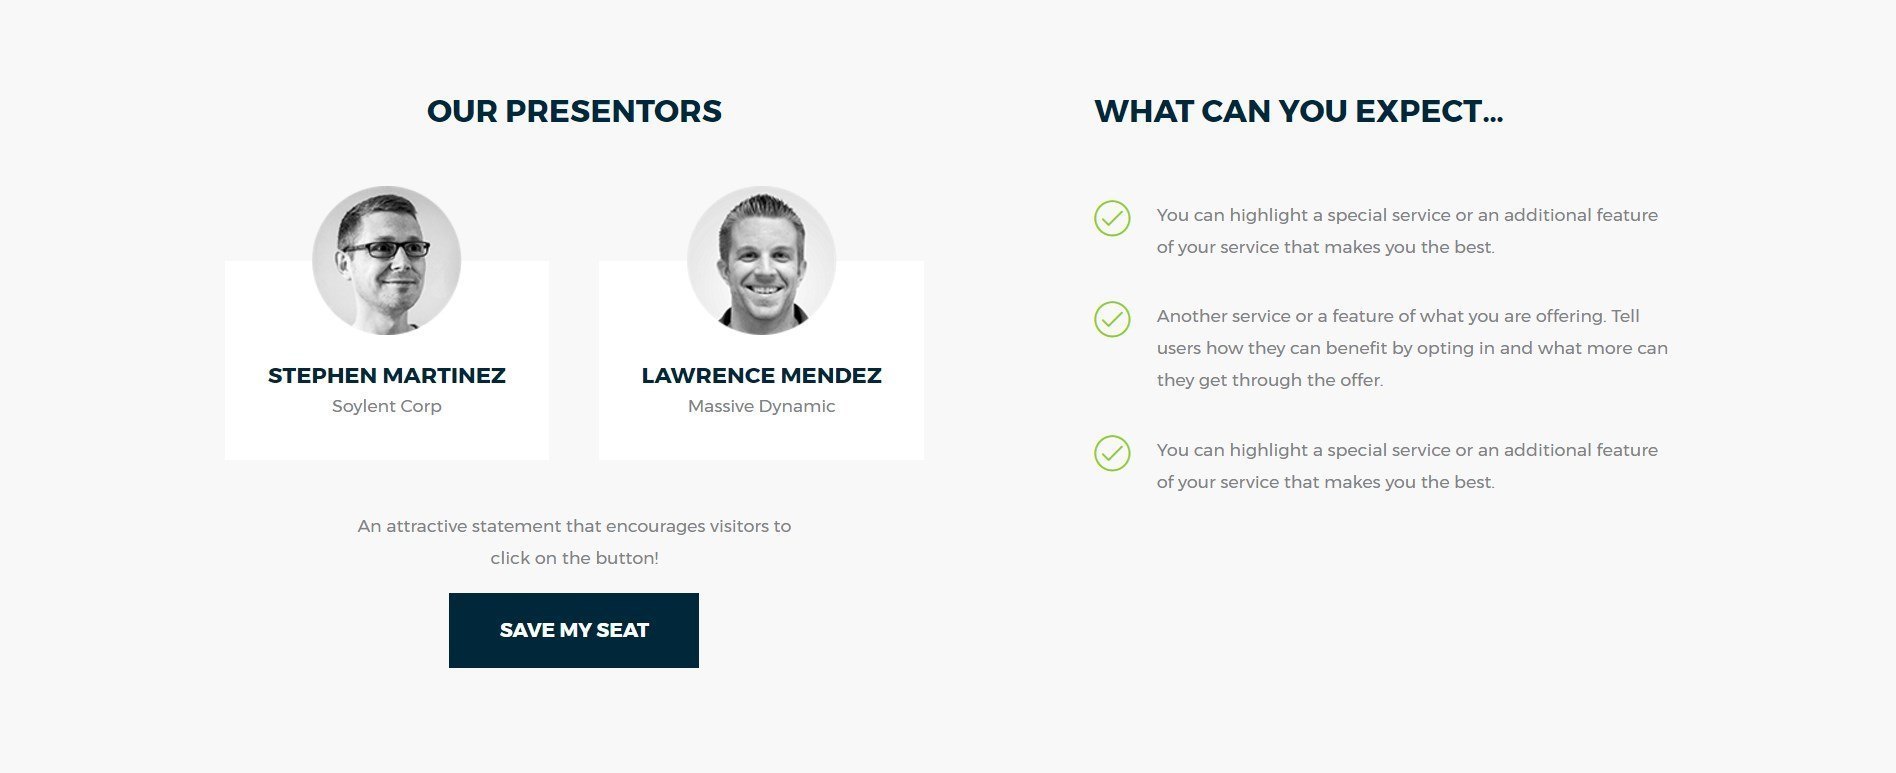Image resolution: width=1896 pixels, height=773 pixels.
Task: Click the green checkmark beside the third expectation
Action: coord(1113,452)
